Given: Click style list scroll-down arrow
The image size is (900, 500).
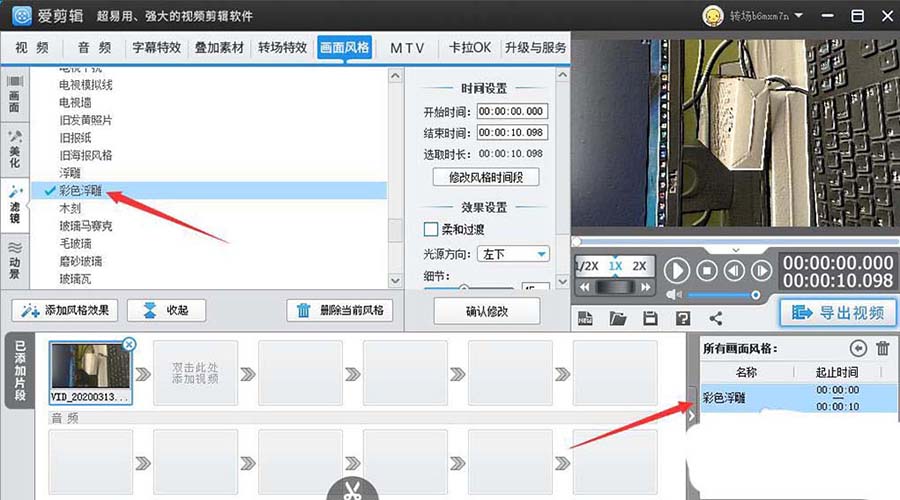Looking at the screenshot, I should coord(395,281).
